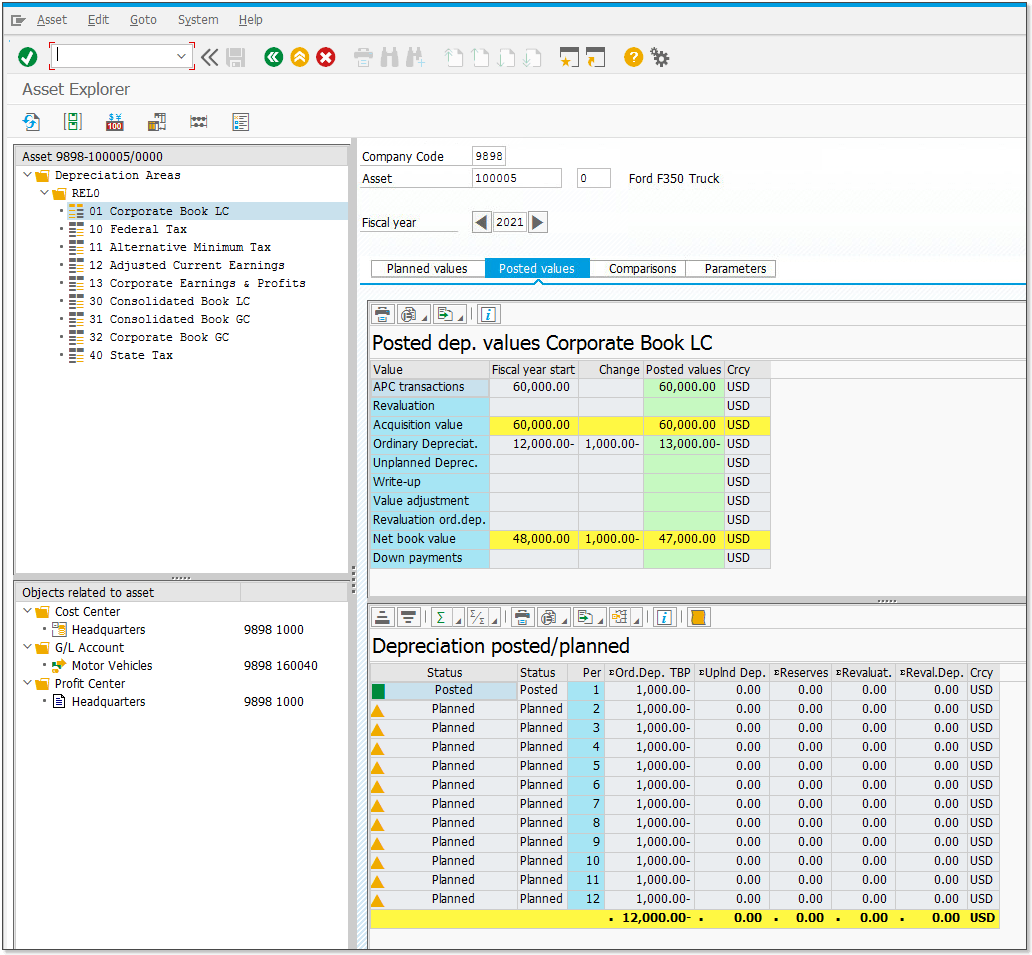Click the info icon in depreciation list toolbar

click(664, 617)
